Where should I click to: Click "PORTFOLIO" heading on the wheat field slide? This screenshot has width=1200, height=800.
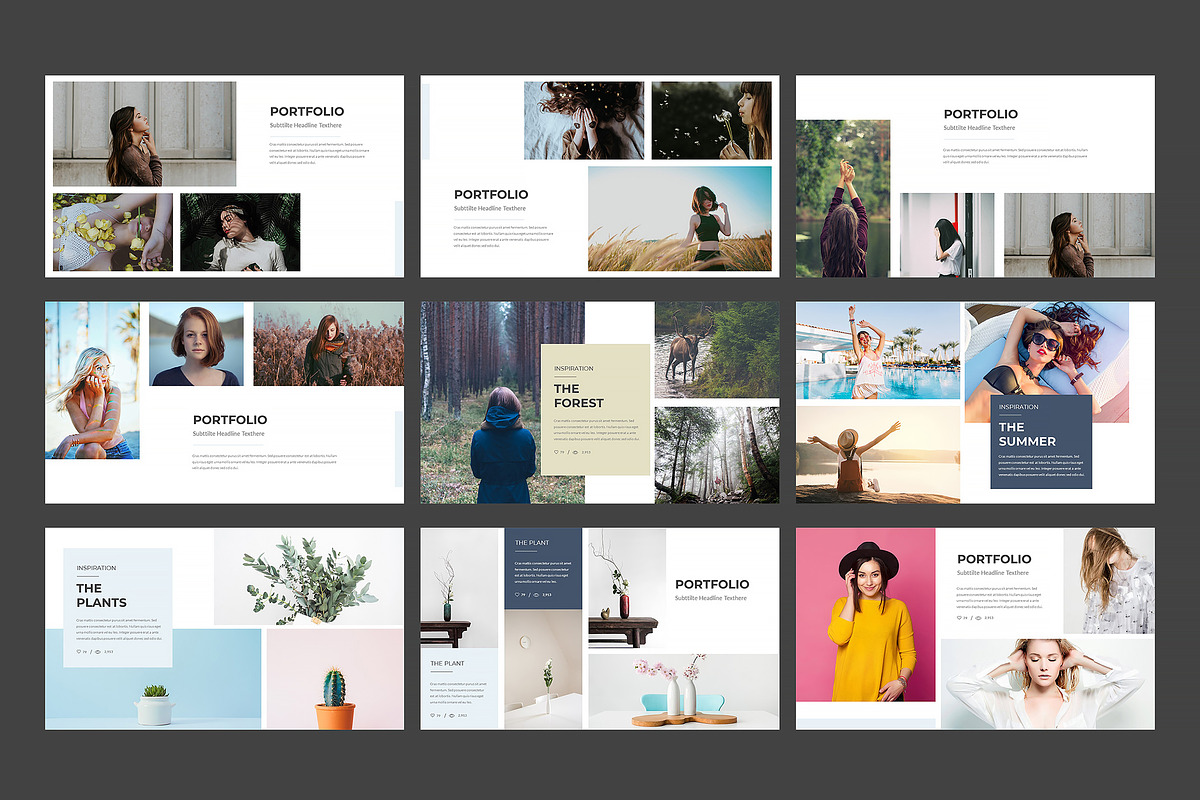pos(491,195)
